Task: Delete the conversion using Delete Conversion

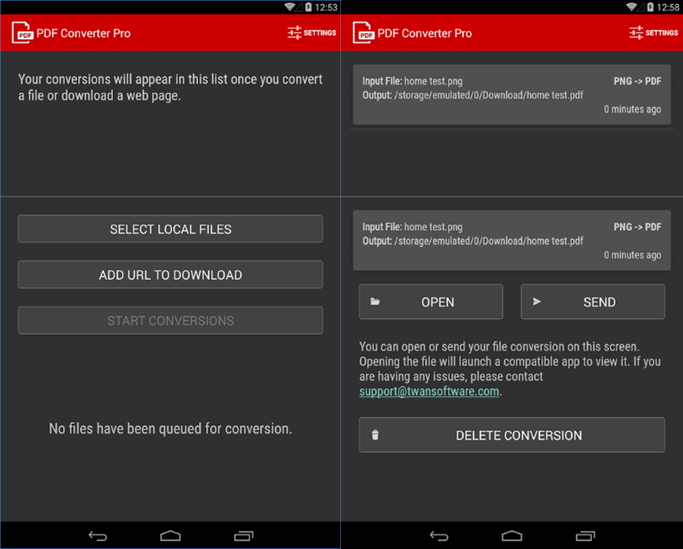Action: tap(512, 435)
